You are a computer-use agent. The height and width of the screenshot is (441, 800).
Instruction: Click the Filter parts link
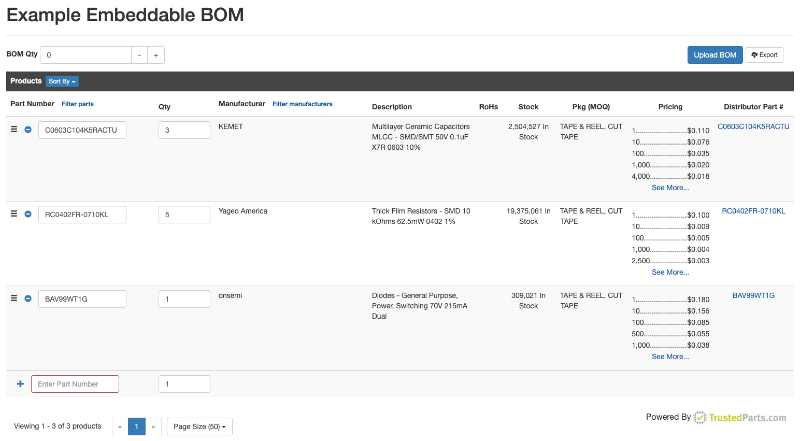78,104
